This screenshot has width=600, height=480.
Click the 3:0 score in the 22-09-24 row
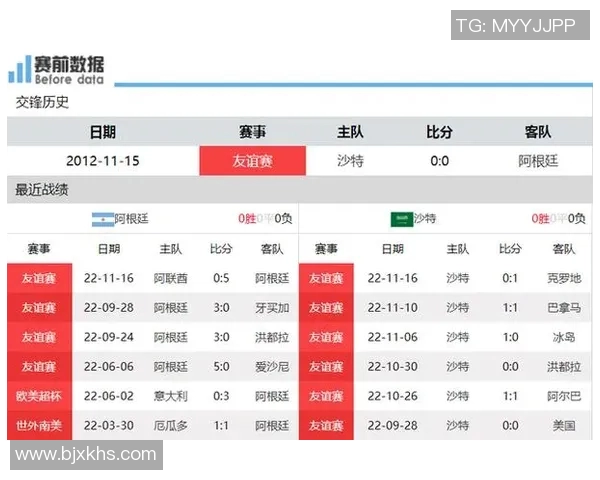[x=221, y=337]
